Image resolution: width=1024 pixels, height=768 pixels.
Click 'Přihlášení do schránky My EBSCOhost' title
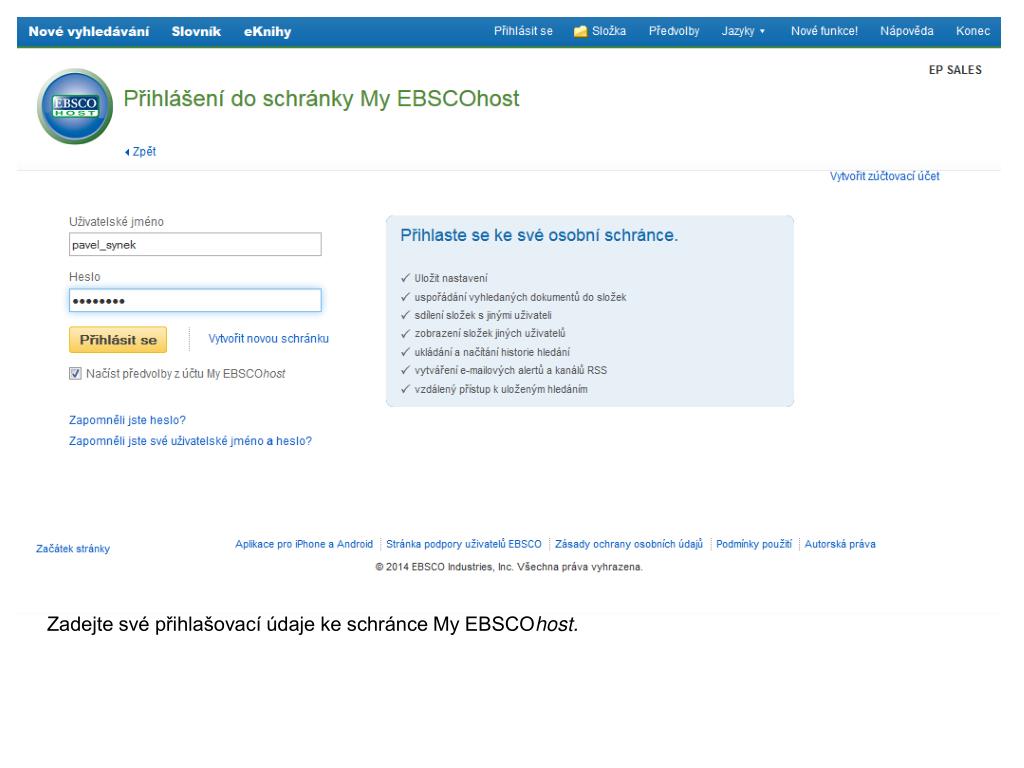click(x=321, y=99)
